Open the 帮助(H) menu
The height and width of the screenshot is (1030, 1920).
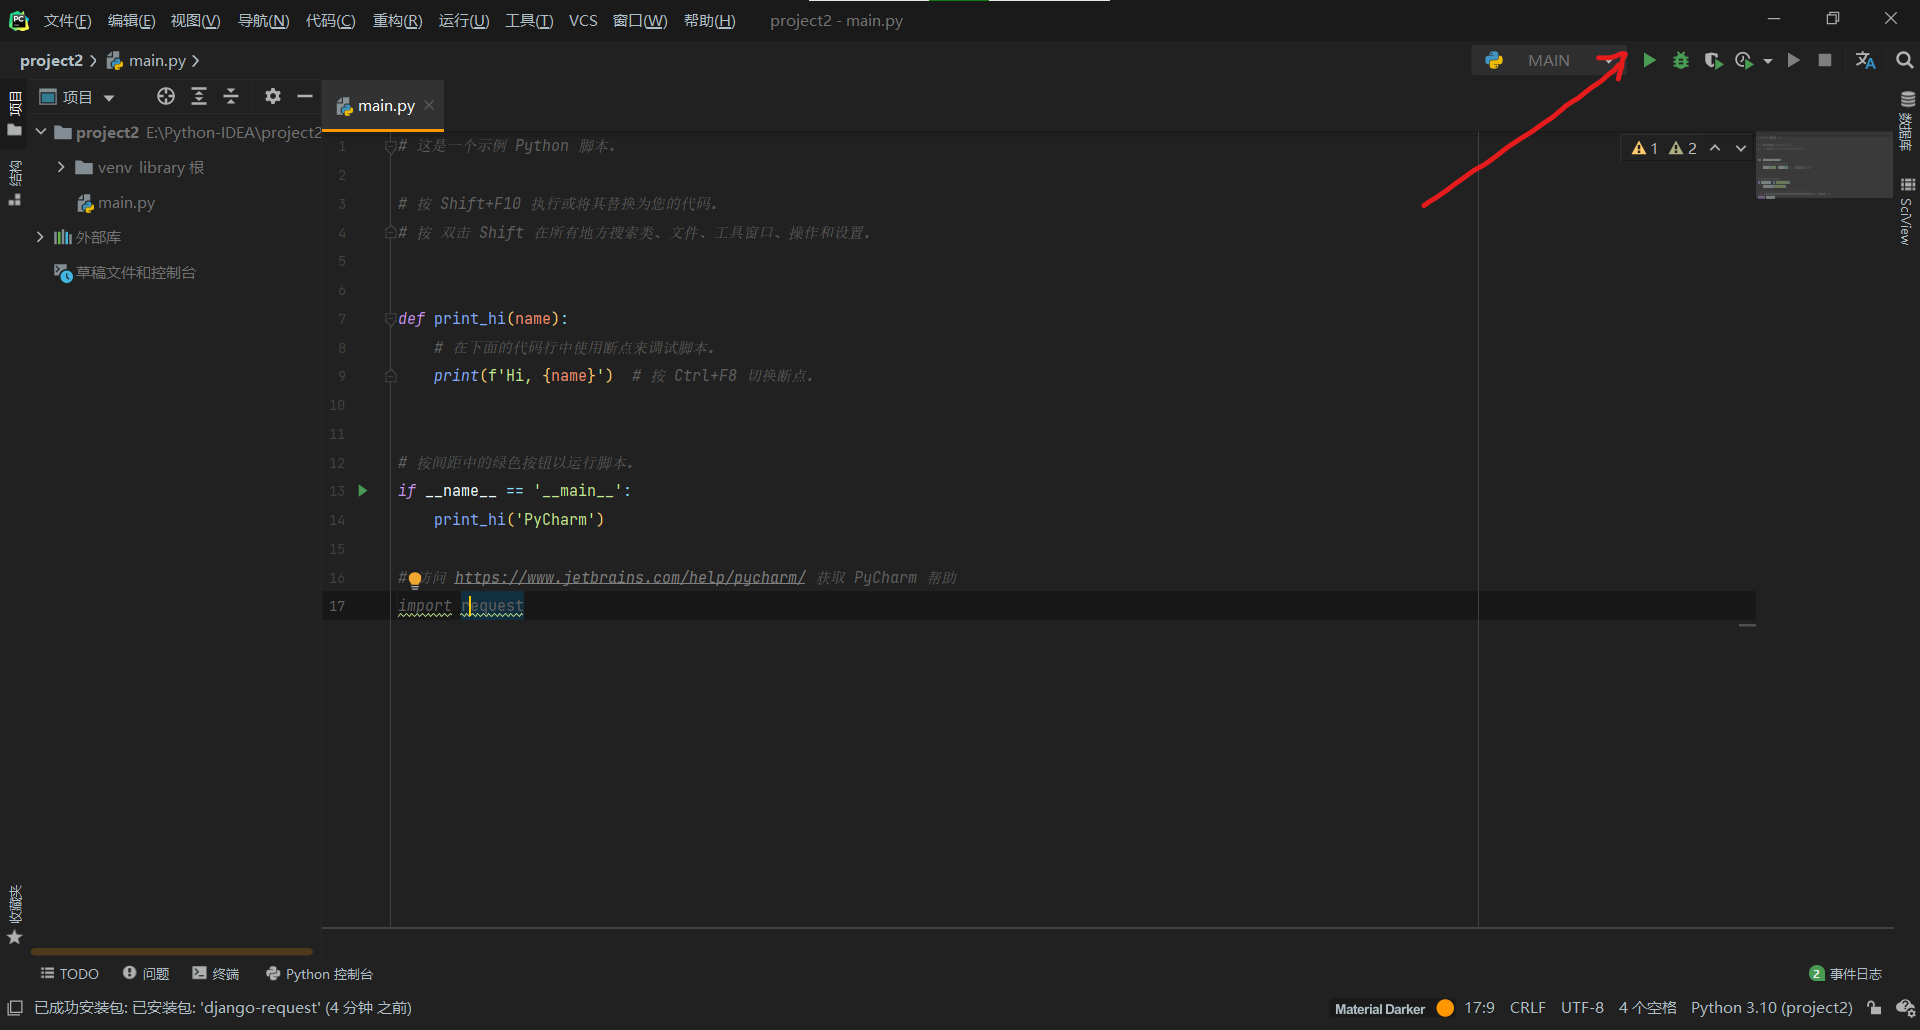[709, 21]
